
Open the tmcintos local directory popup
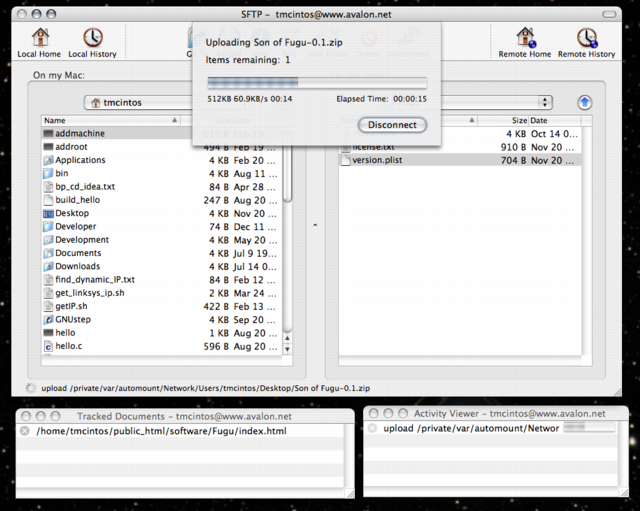pos(138,102)
